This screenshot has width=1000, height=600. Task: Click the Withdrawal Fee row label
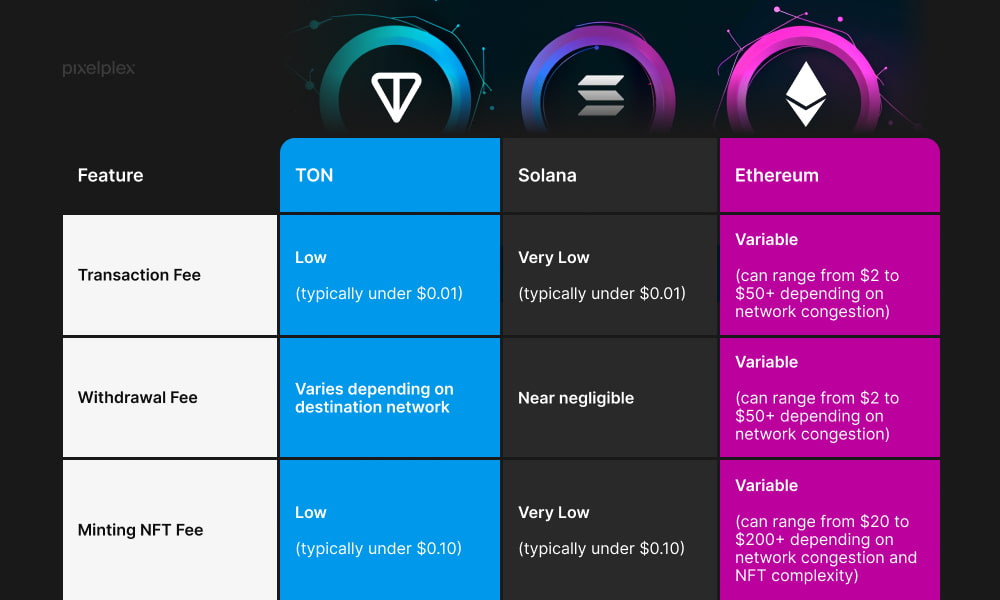click(170, 397)
